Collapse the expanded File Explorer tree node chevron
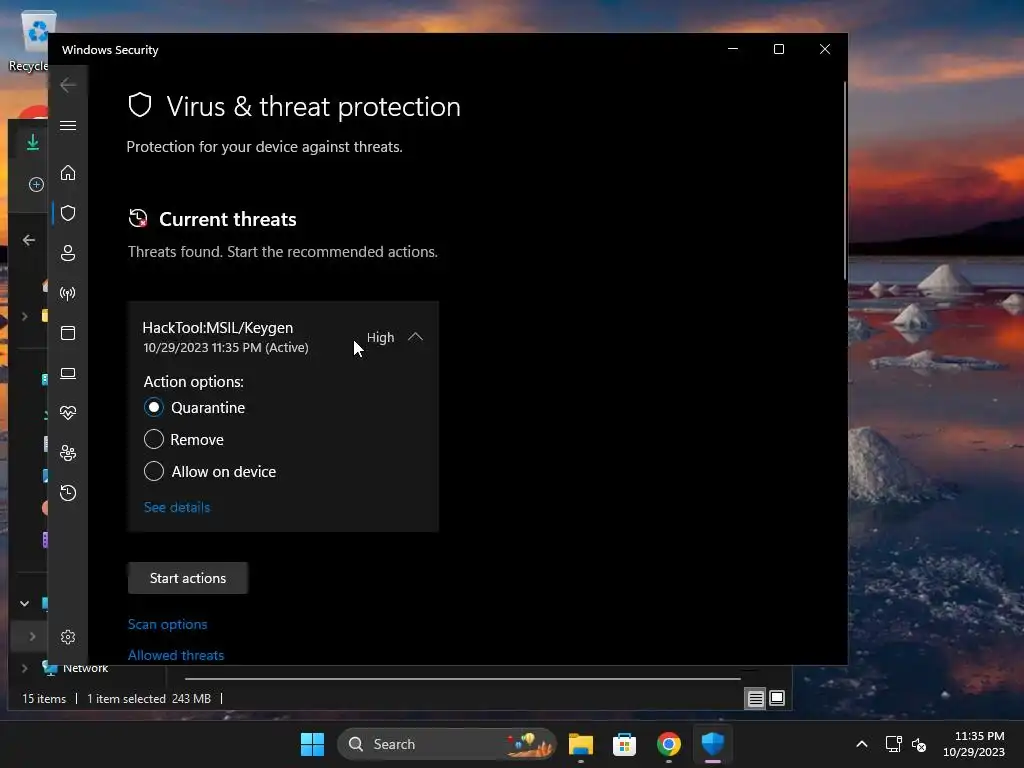 coord(25,603)
